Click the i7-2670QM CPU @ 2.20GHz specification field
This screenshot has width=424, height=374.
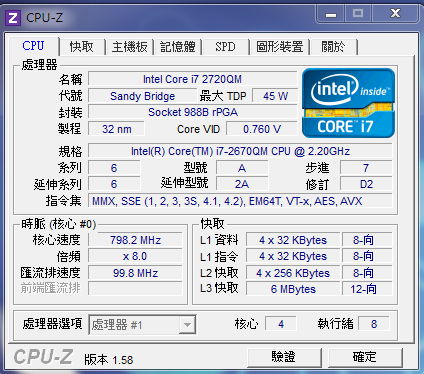tap(240, 151)
